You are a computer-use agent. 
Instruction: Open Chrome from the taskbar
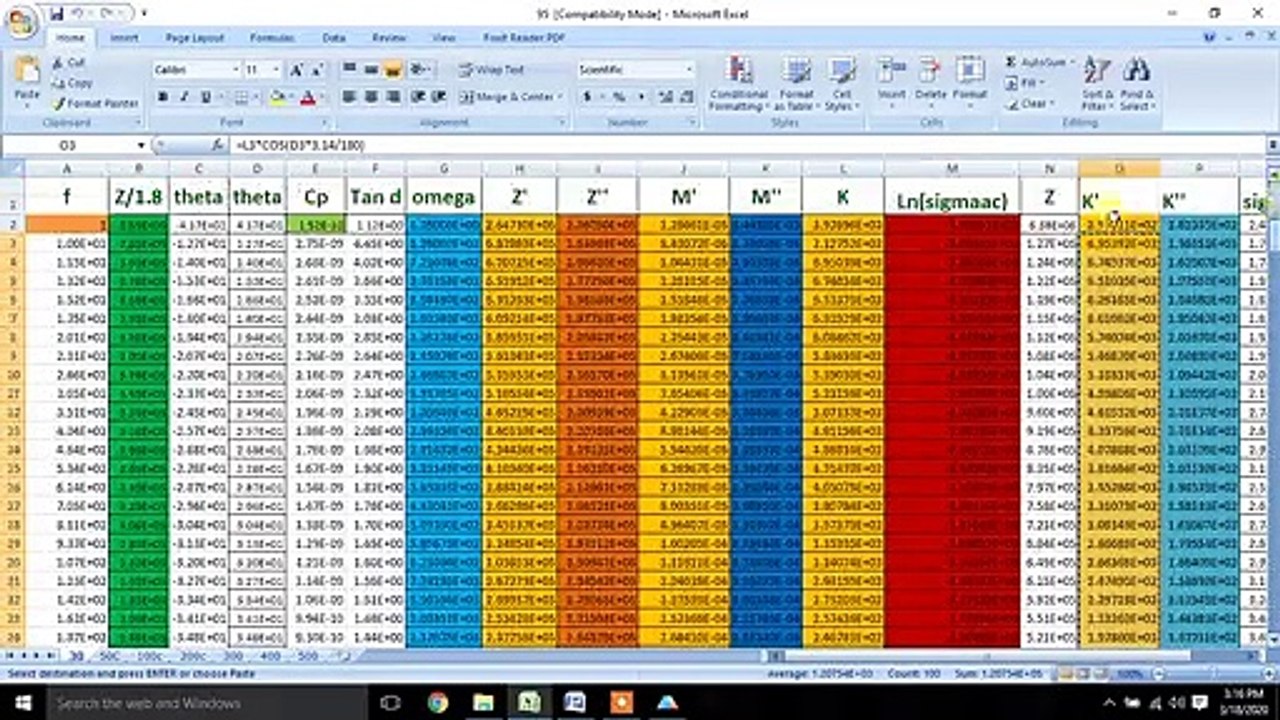pyautogui.click(x=438, y=702)
